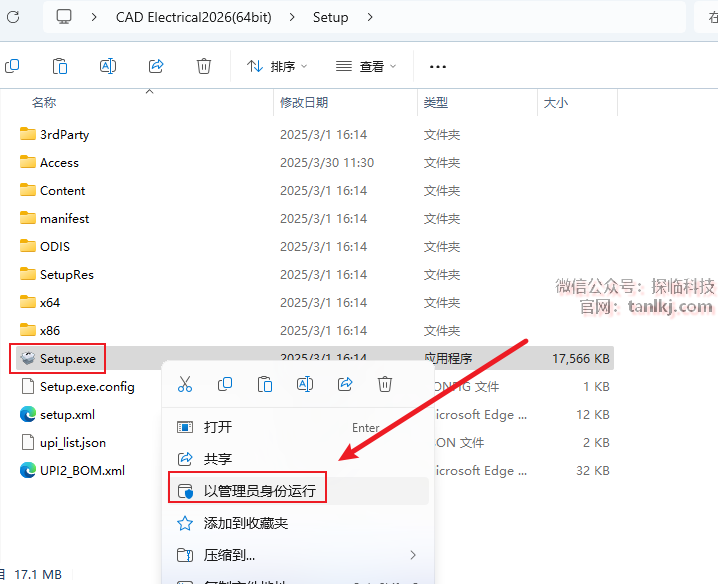Click the This PC monitor icon in breadcrumb
The image size is (718, 584).
pyautogui.click(x=64, y=17)
